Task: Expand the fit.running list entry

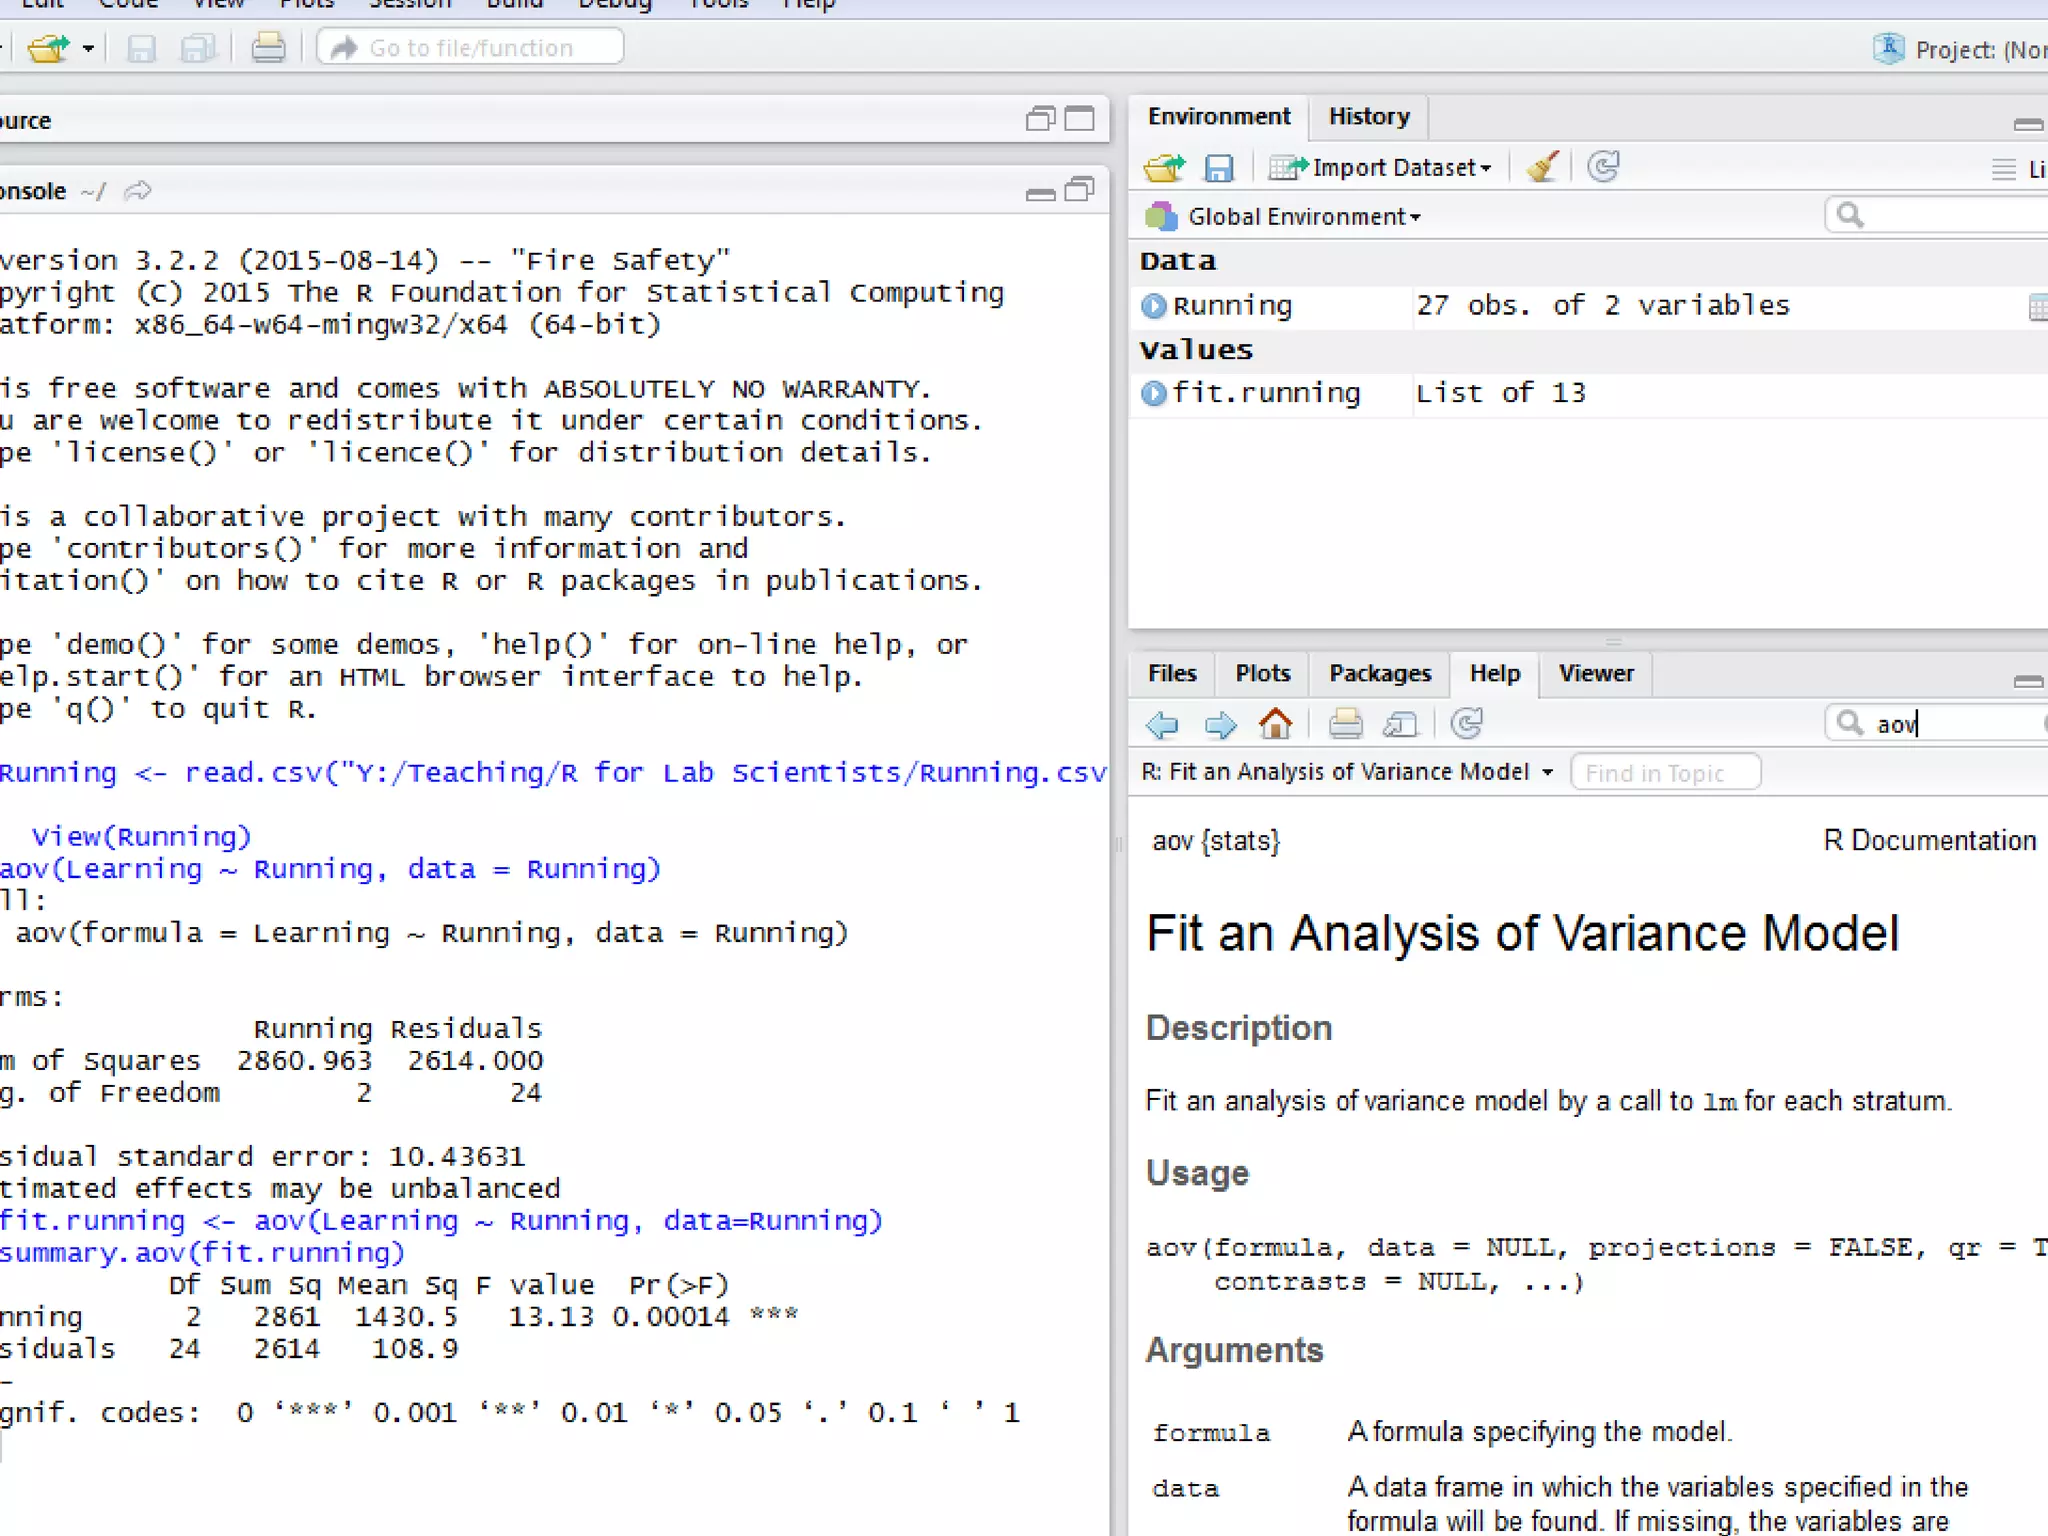Action: 1154,393
